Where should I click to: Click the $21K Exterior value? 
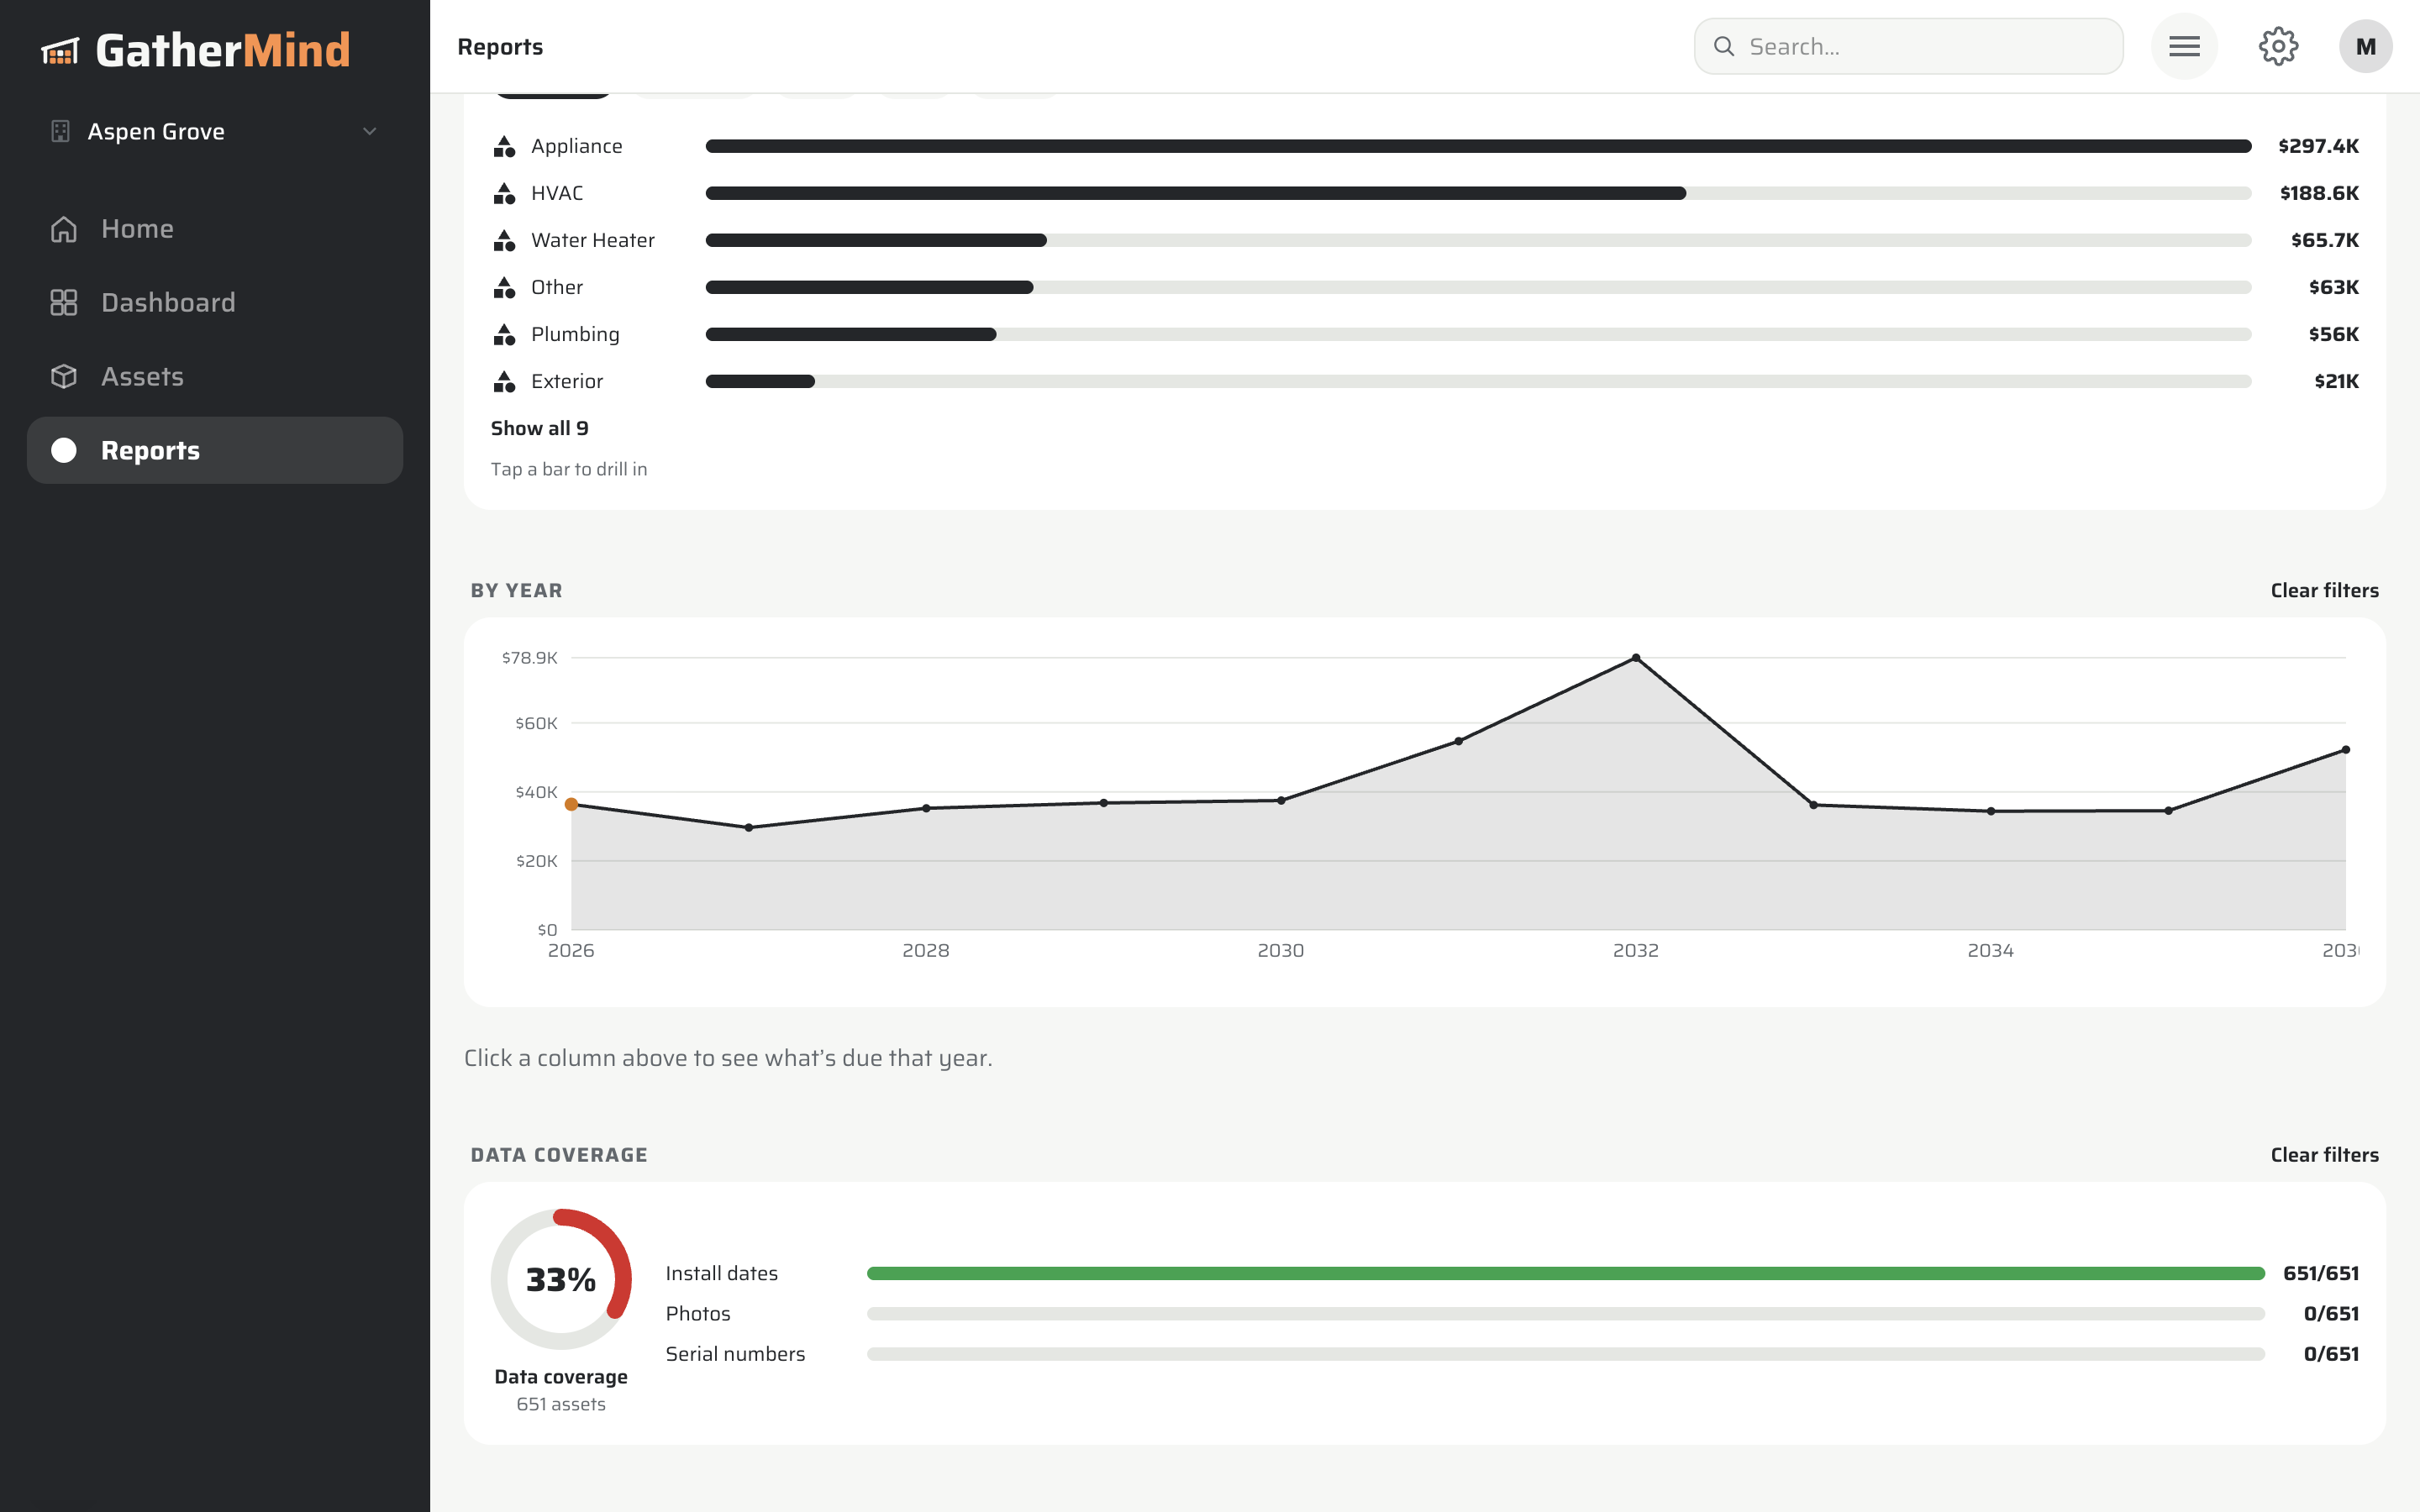coord(2336,381)
